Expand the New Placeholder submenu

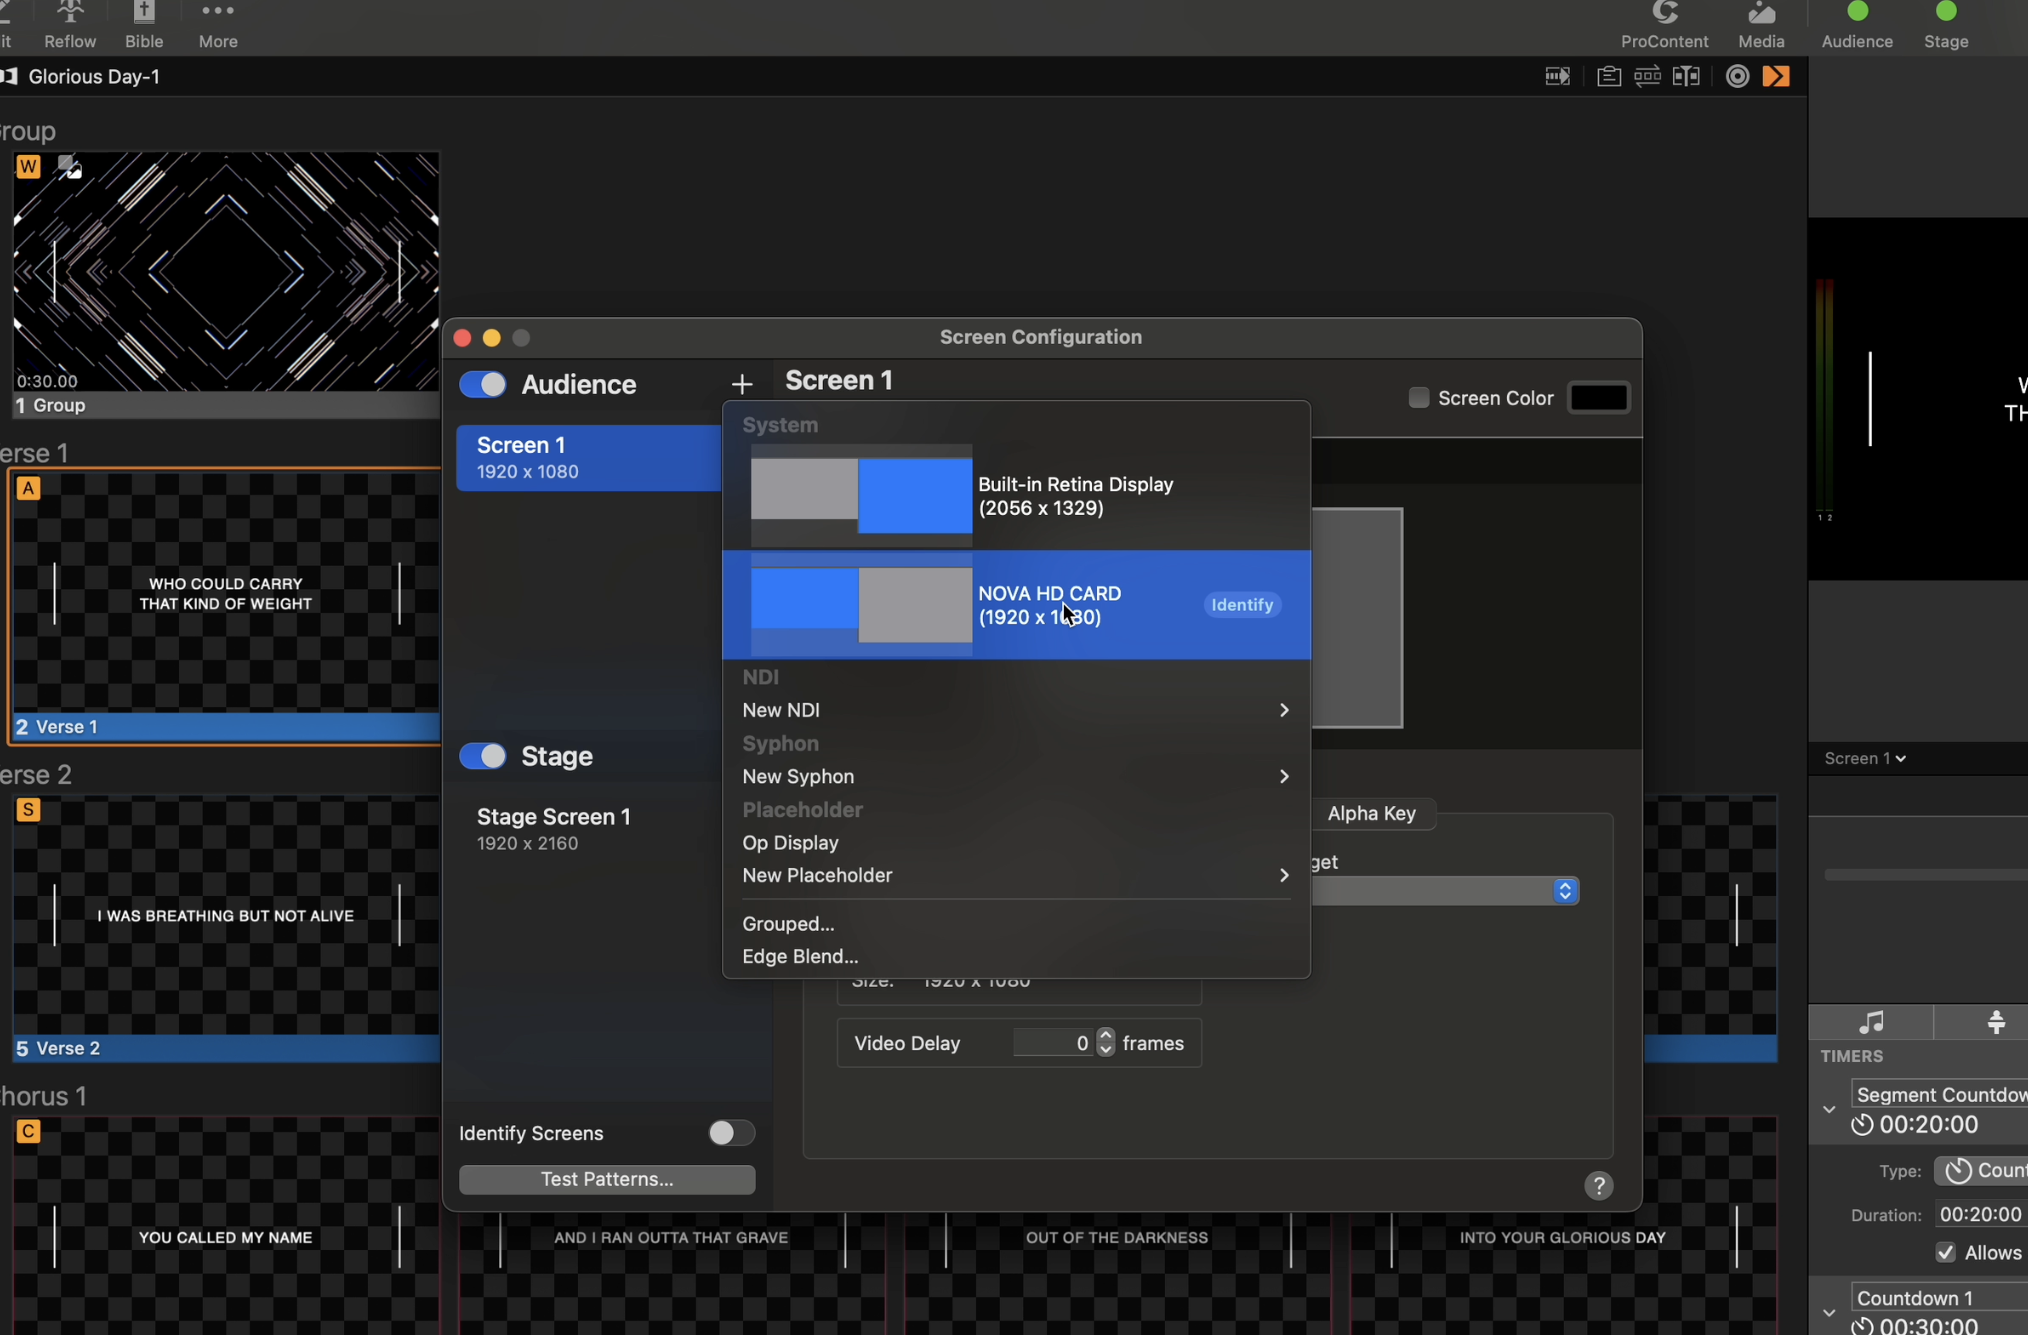(1016, 876)
